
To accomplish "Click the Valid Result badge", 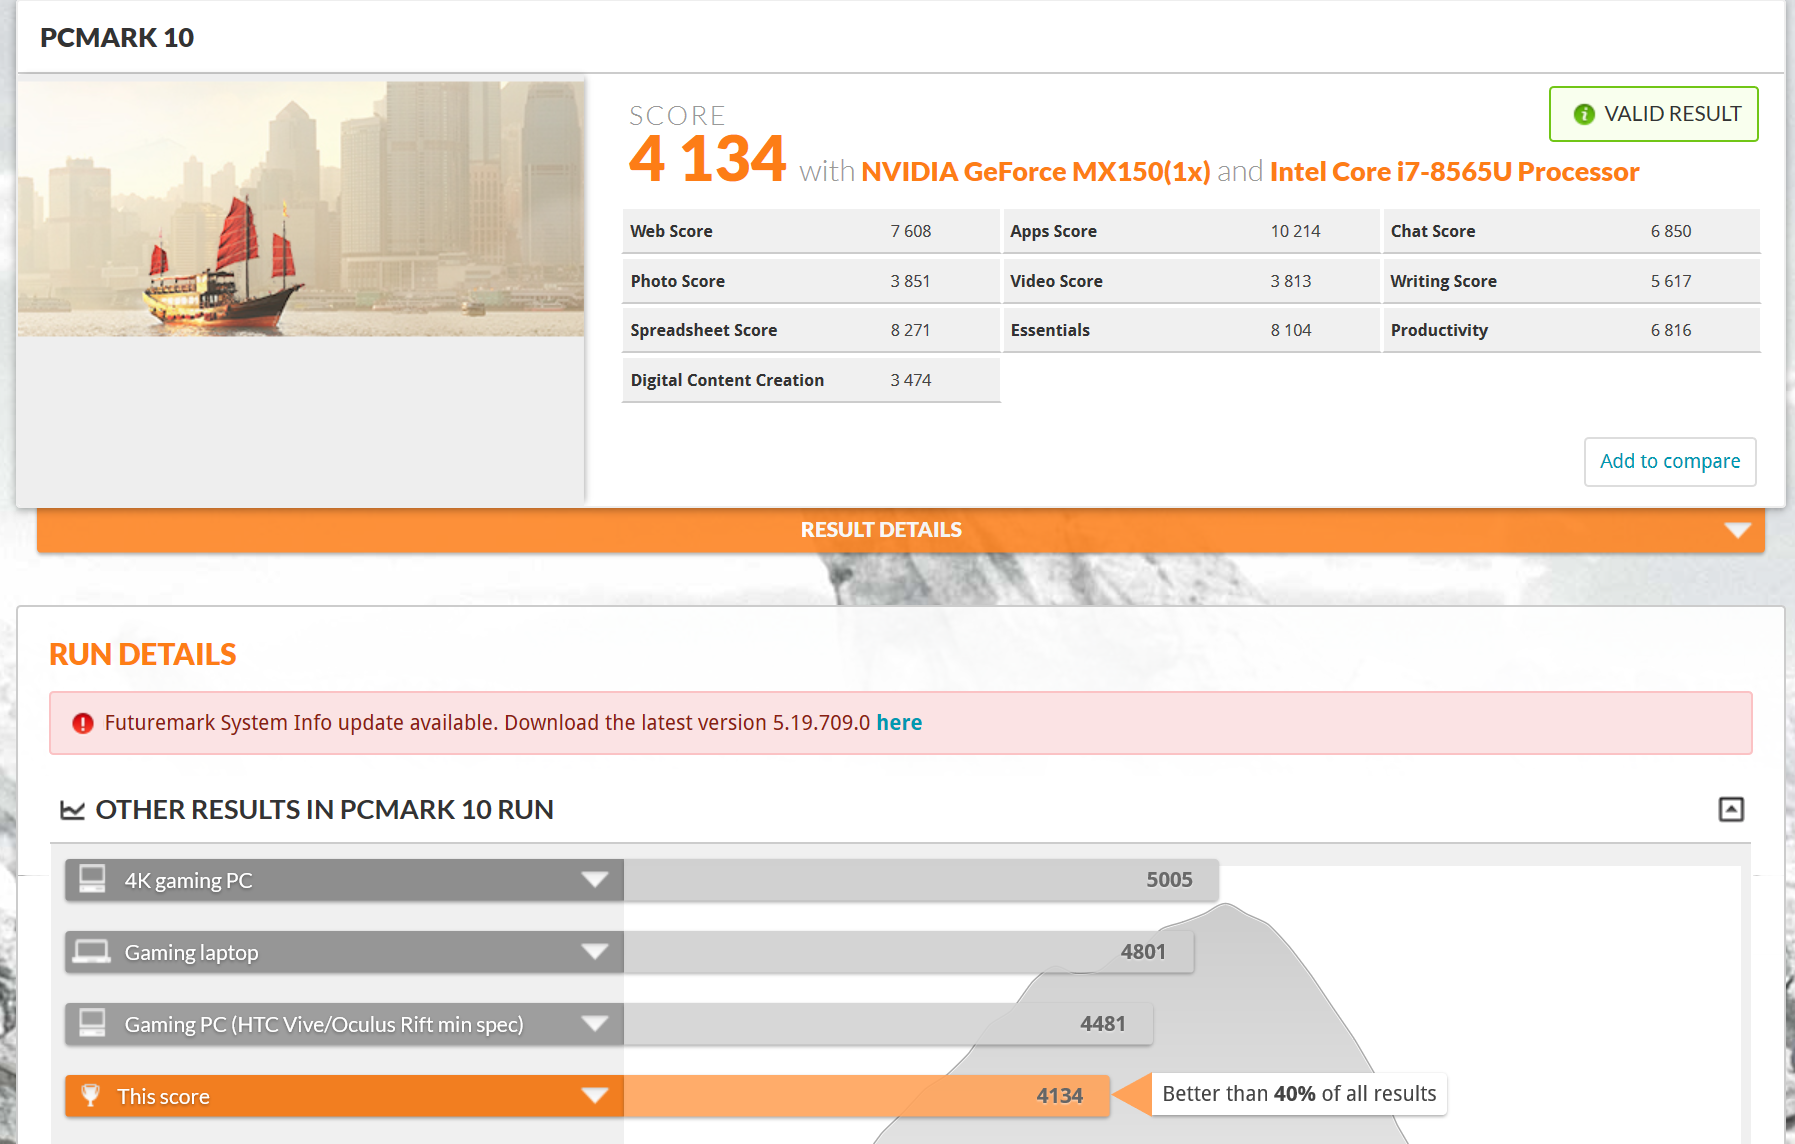I will coord(1654,114).
